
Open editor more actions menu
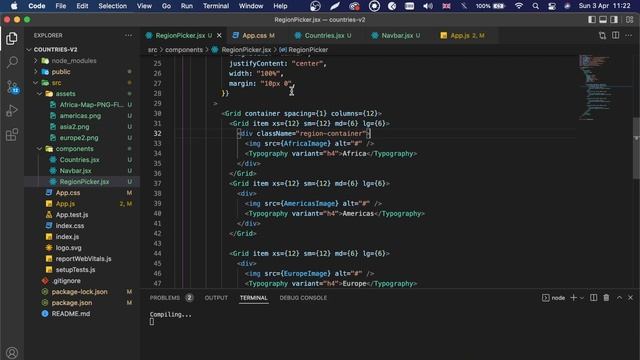coord(629,36)
